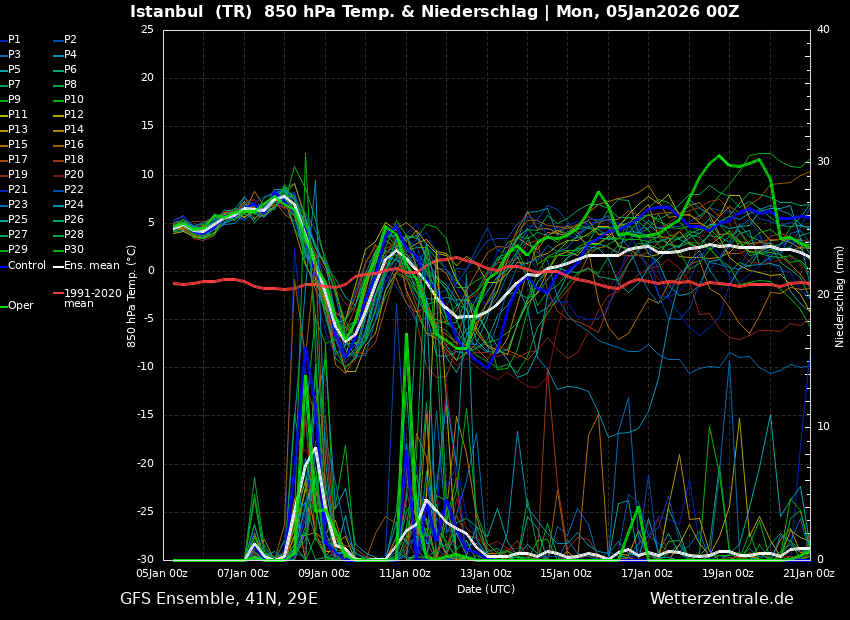Click the 09Jan 00z date label
The image size is (850, 620).
point(325,574)
